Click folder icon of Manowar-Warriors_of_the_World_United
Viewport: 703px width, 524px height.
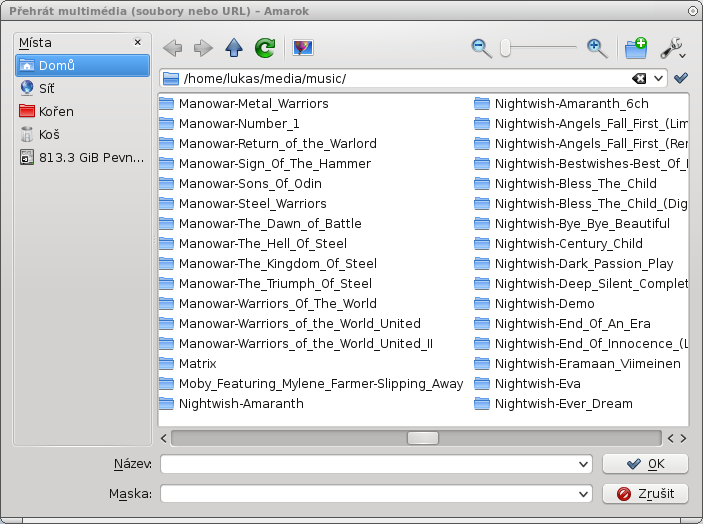click(x=166, y=324)
